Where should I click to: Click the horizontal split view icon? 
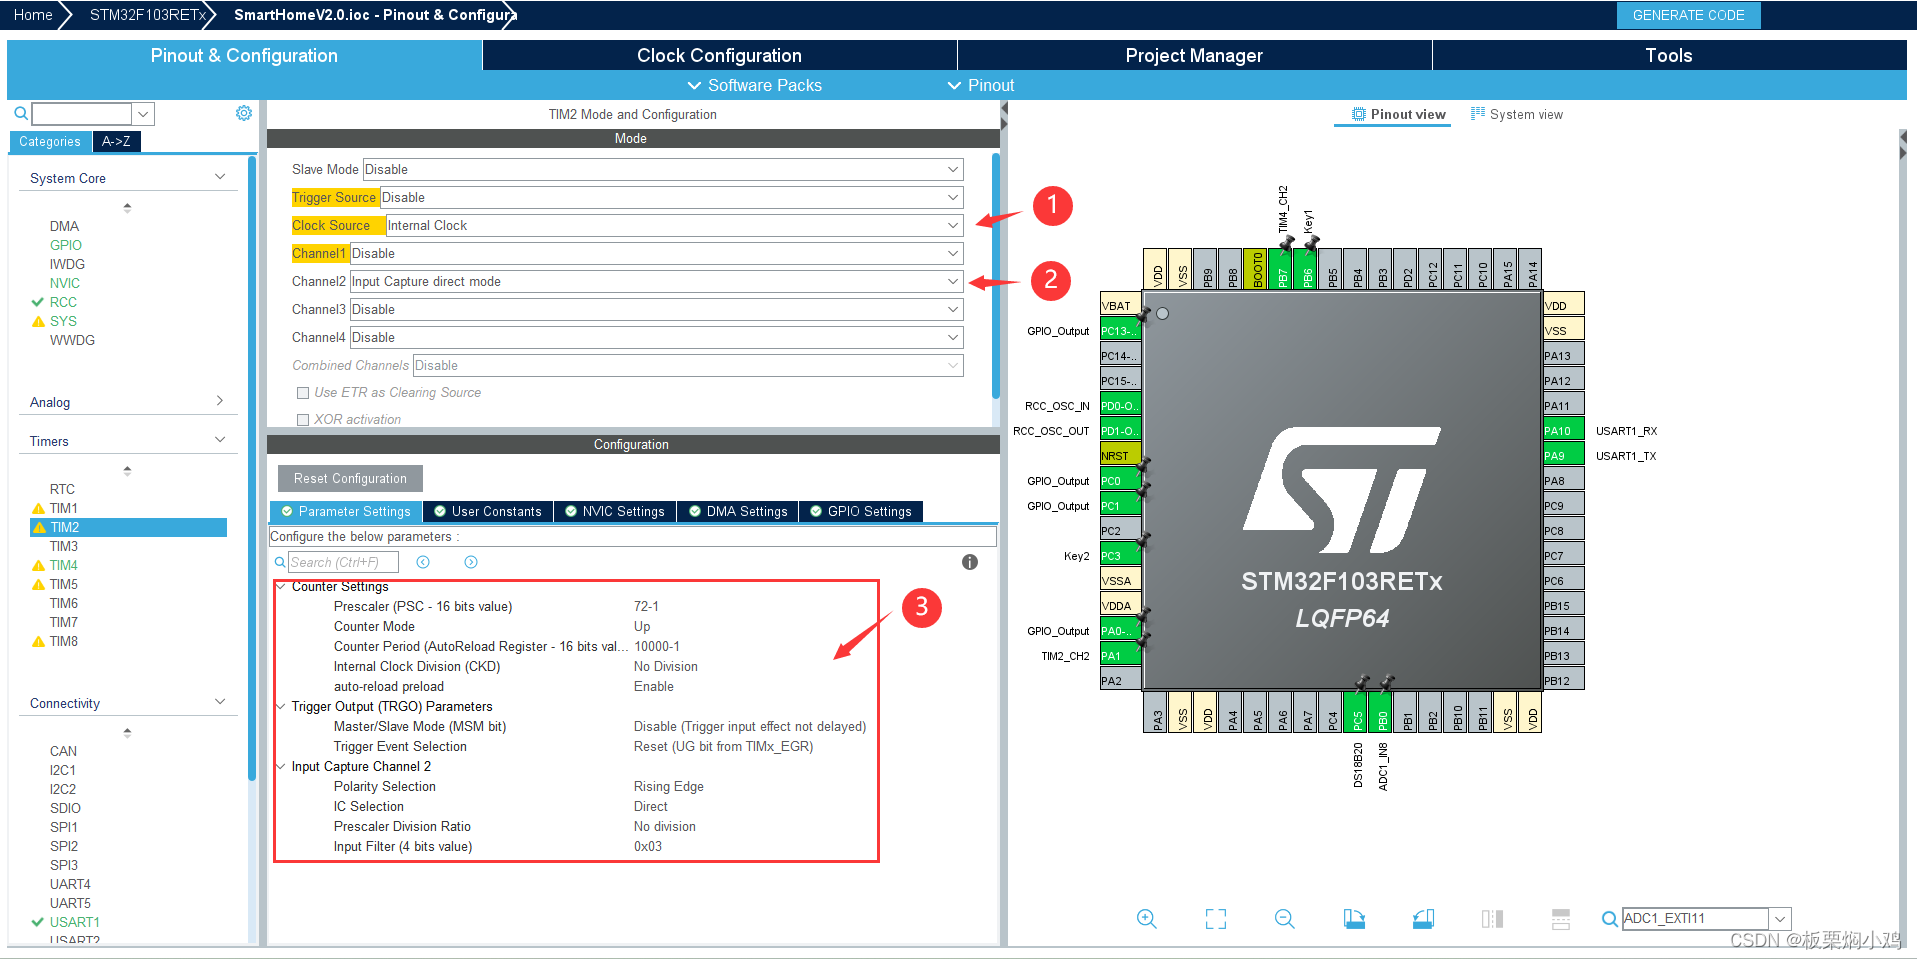click(1561, 919)
